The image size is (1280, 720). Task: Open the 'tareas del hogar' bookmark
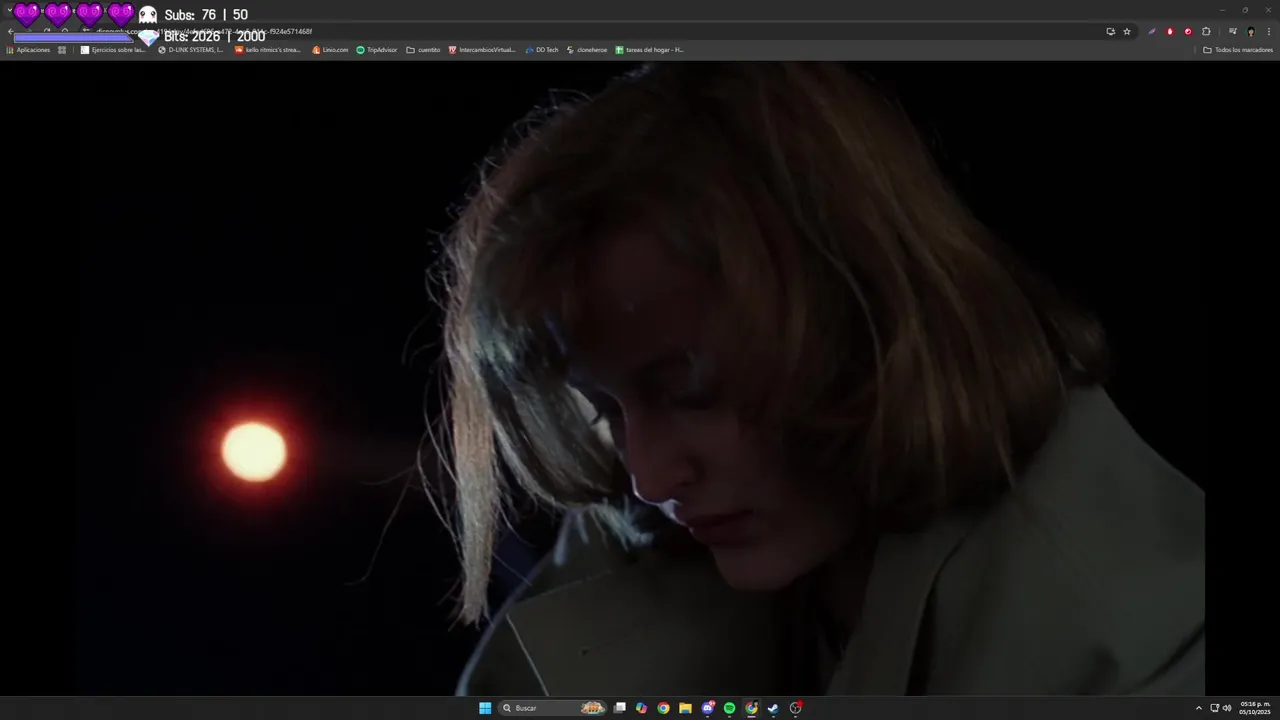tap(650, 50)
